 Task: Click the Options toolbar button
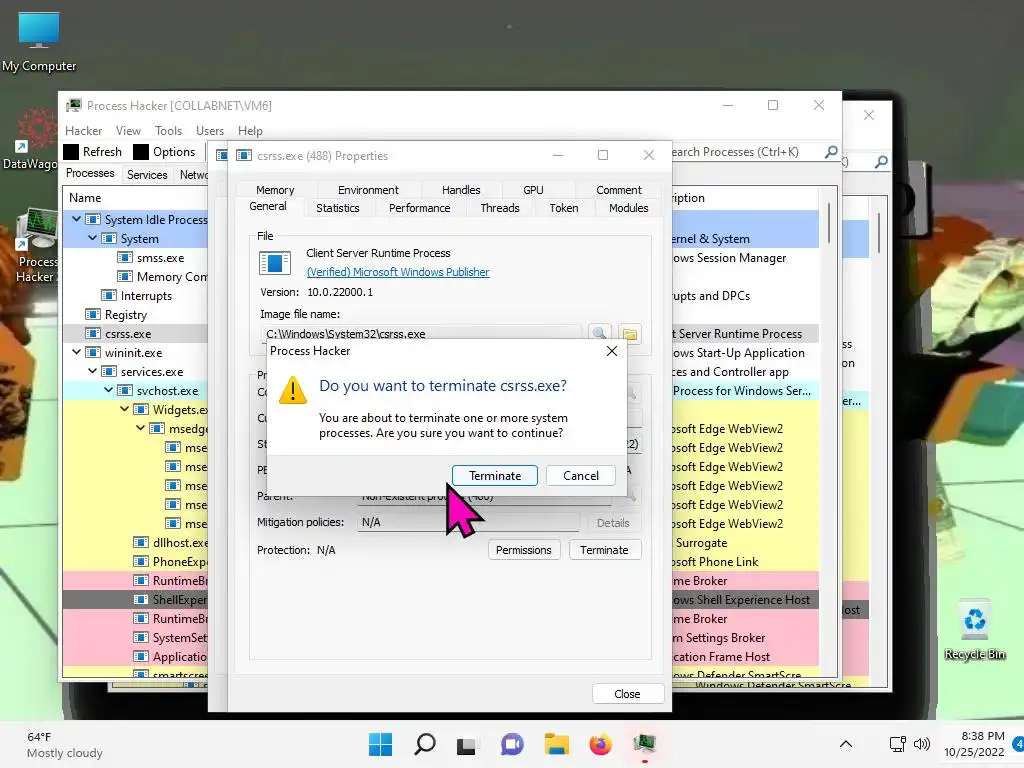tap(164, 152)
